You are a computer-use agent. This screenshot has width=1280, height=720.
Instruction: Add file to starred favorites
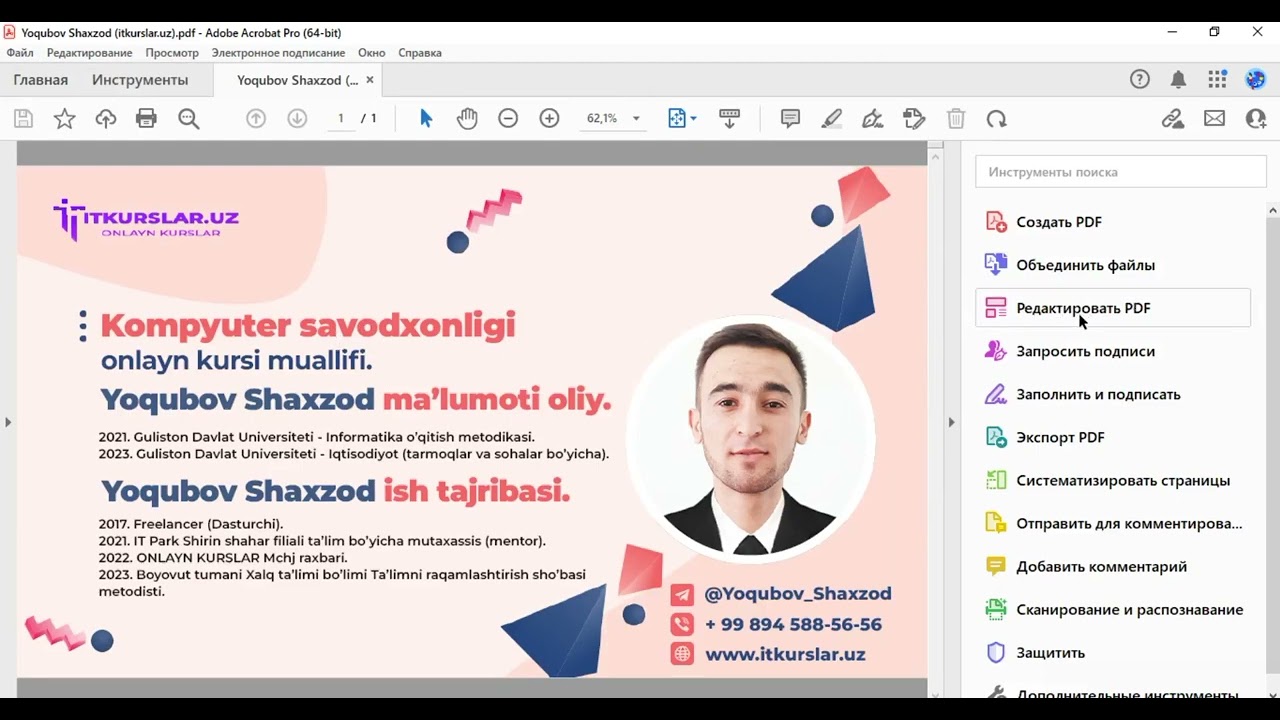coord(64,119)
